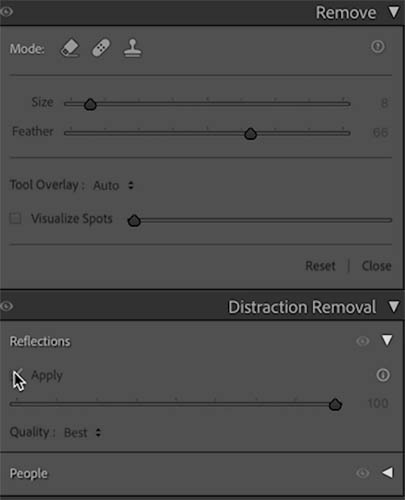Image resolution: width=405 pixels, height=500 pixels.
Task: Expand the People section triangle
Action: click(387, 472)
